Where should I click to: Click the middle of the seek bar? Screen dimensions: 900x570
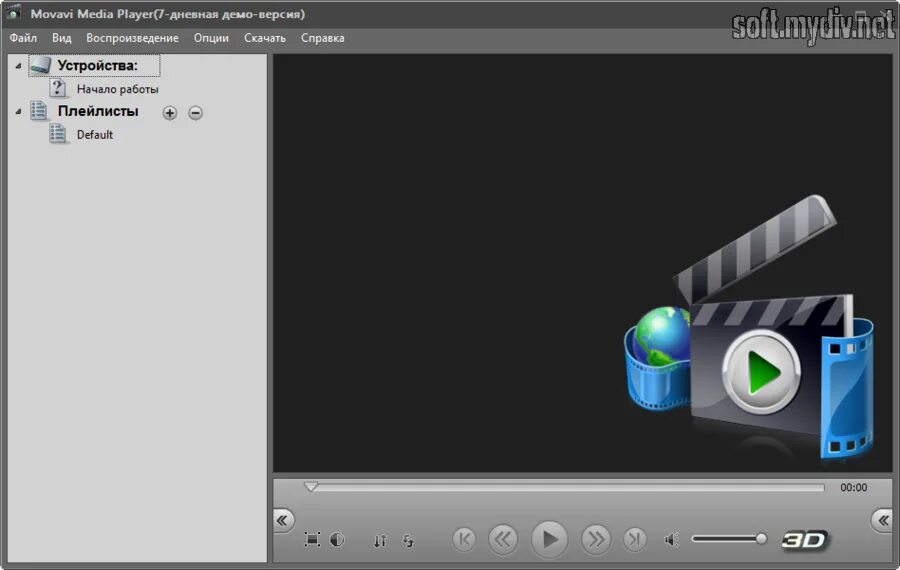[567, 487]
